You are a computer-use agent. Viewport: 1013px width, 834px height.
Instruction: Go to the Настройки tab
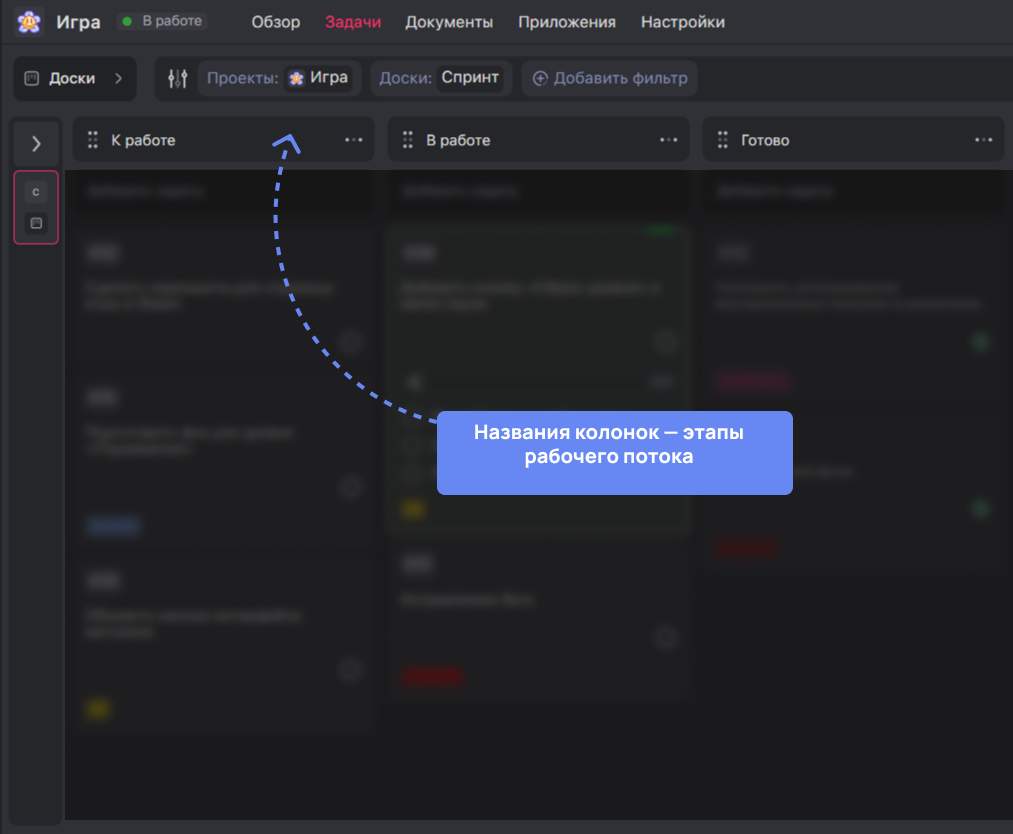tap(682, 22)
